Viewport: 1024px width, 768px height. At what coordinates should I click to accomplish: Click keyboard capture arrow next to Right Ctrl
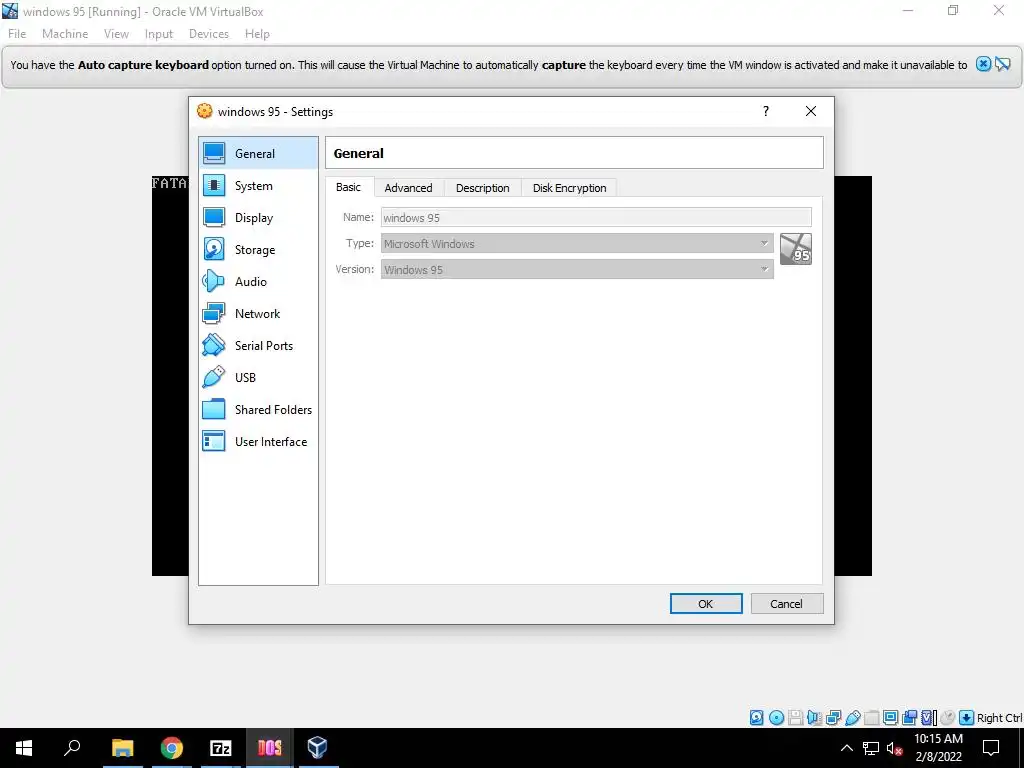click(x=967, y=718)
